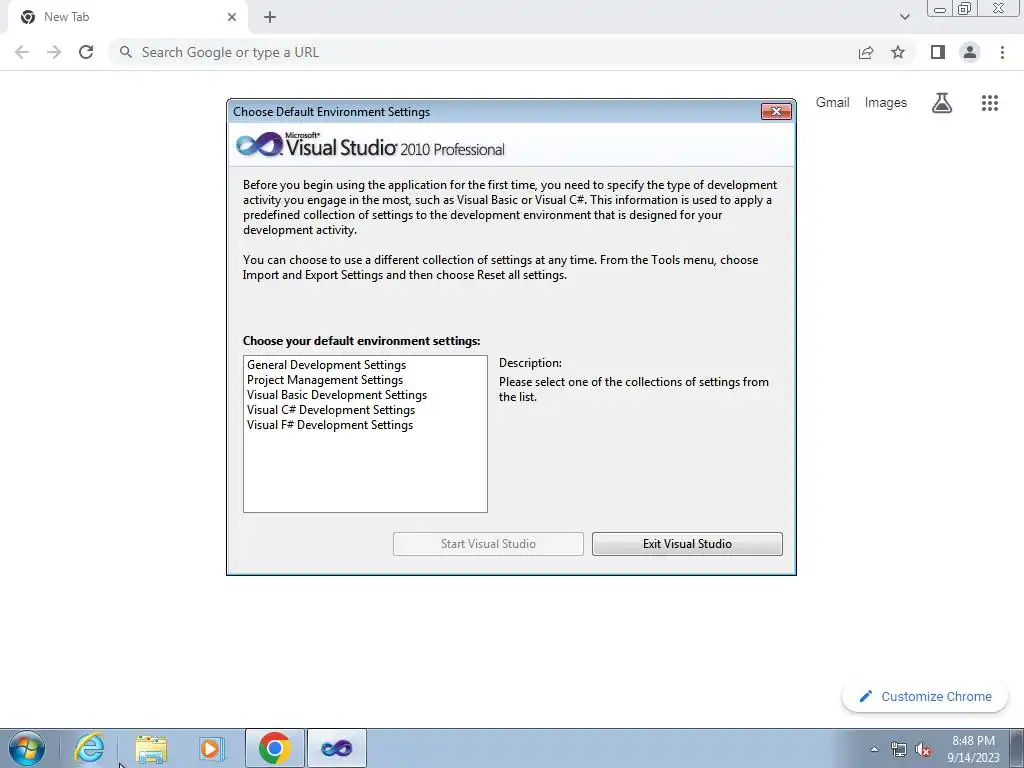Open the muted volume tray icon
Screen dimensions: 1024x768
[x=923, y=749]
